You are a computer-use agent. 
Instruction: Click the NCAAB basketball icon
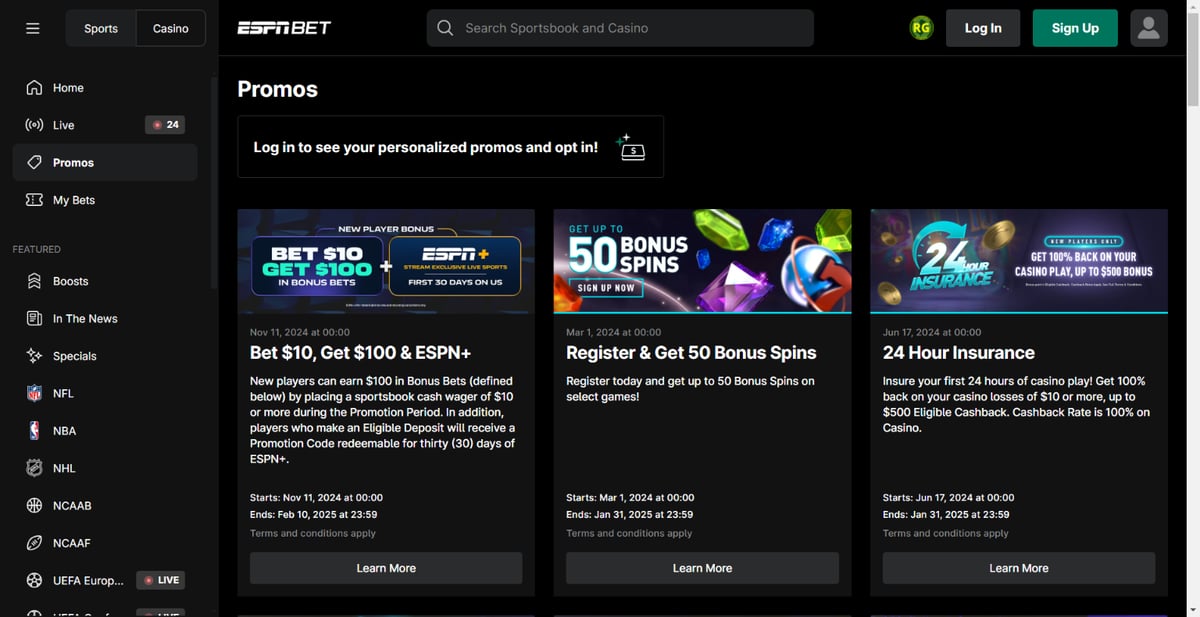pyautogui.click(x=34, y=505)
